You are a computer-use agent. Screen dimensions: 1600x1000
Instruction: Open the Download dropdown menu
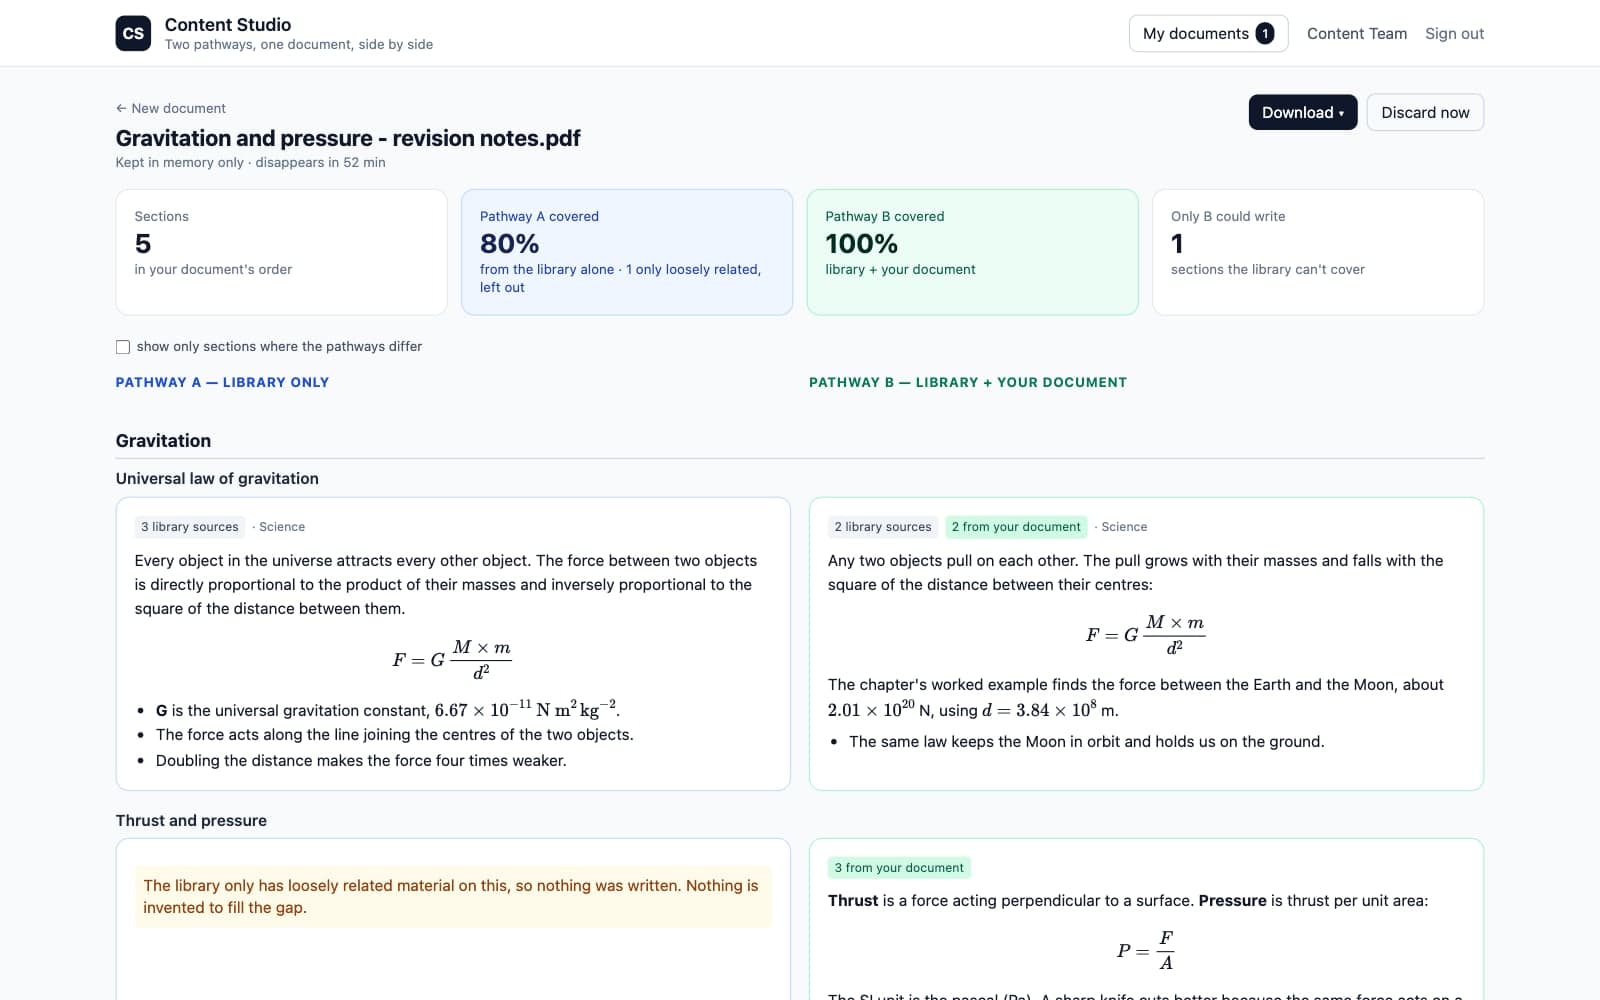point(1302,112)
